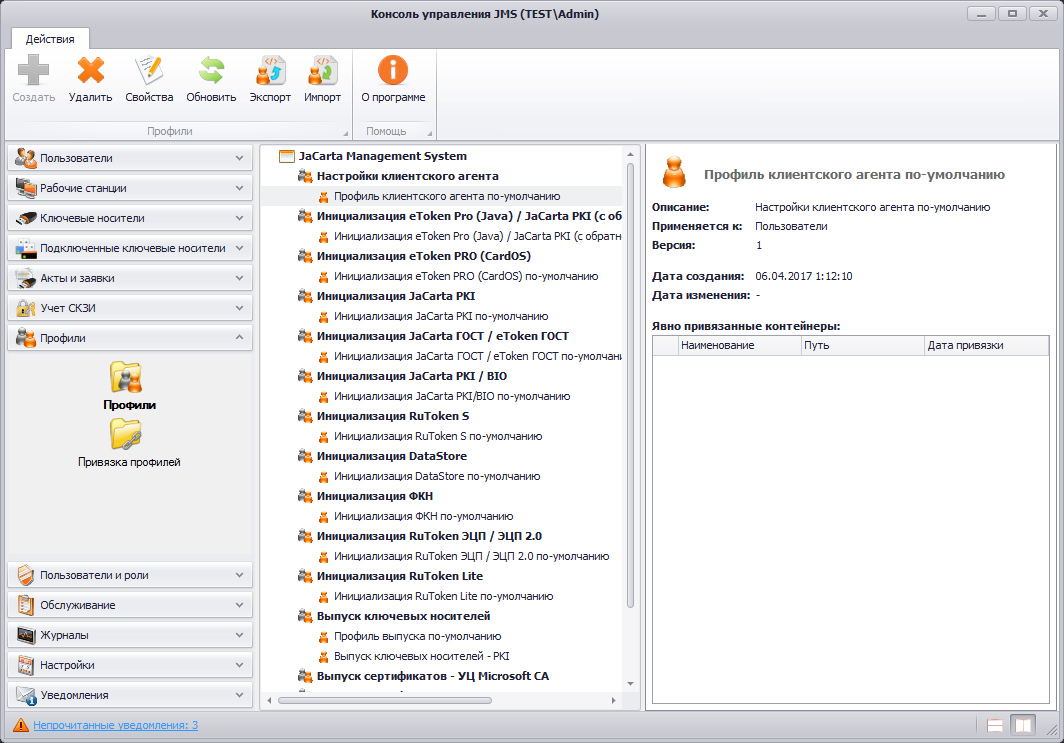Expand the Учет СКЗИ section chevron
Screen dimensions: 1064x743
[240, 308]
